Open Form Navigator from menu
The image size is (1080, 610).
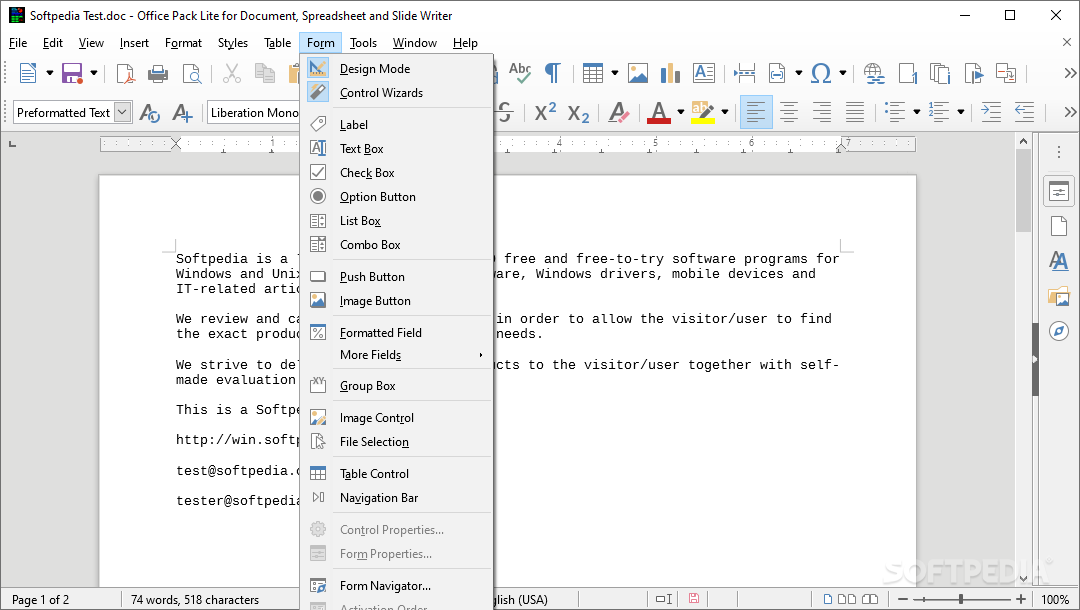(397, 586)
